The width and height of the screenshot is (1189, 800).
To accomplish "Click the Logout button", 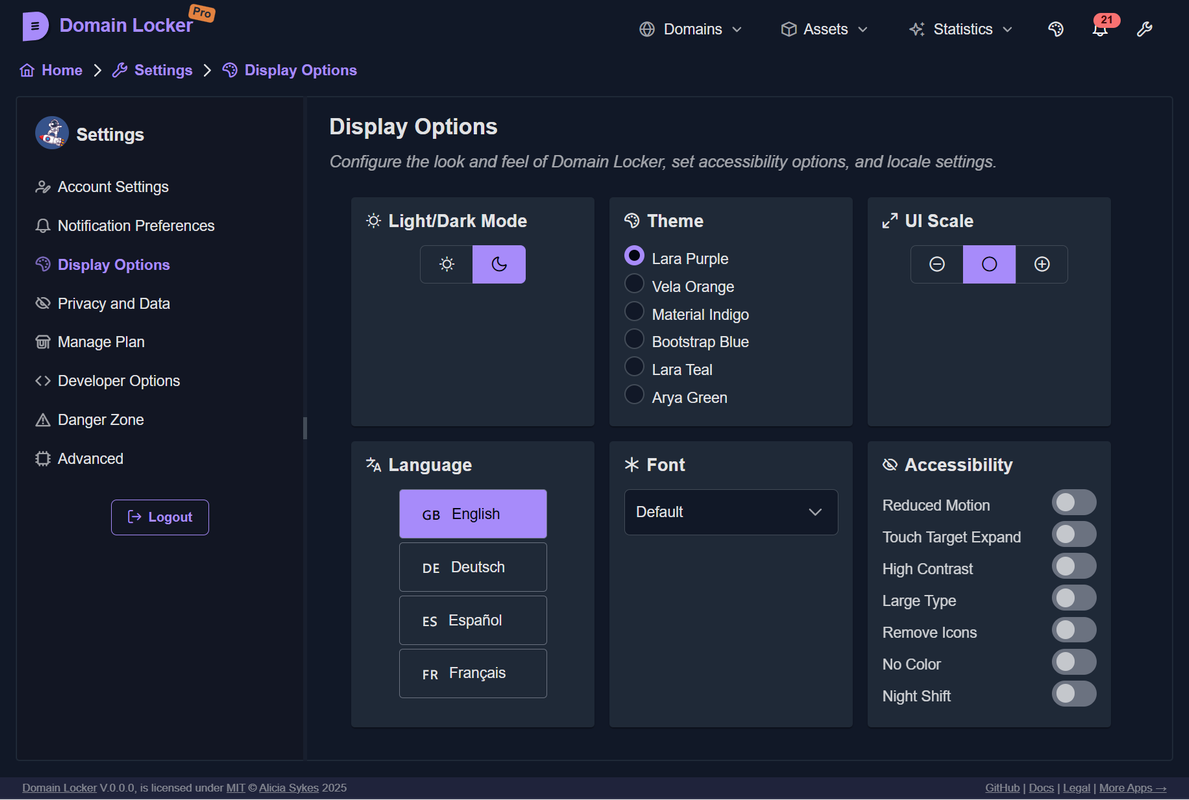I will point(160,517).
